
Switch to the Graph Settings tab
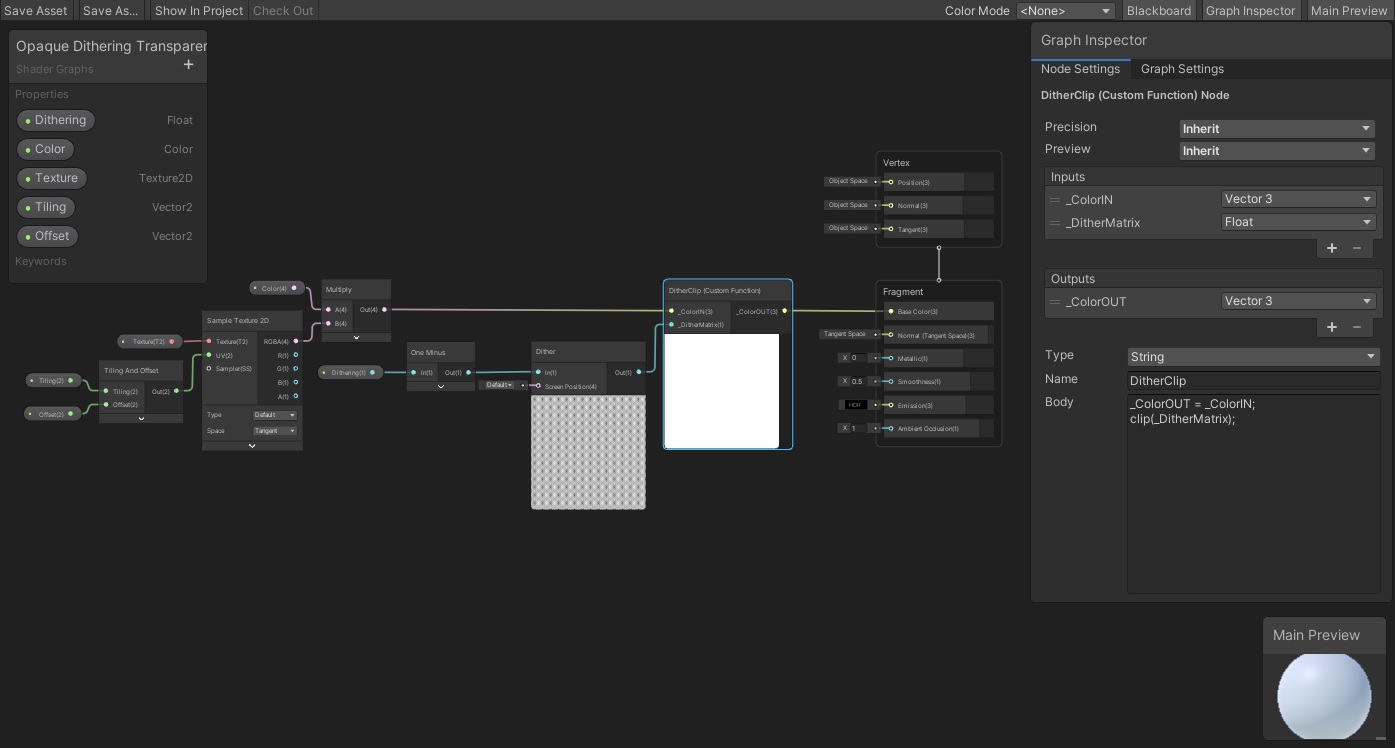pyautogui.click(x=1182, y=69)
